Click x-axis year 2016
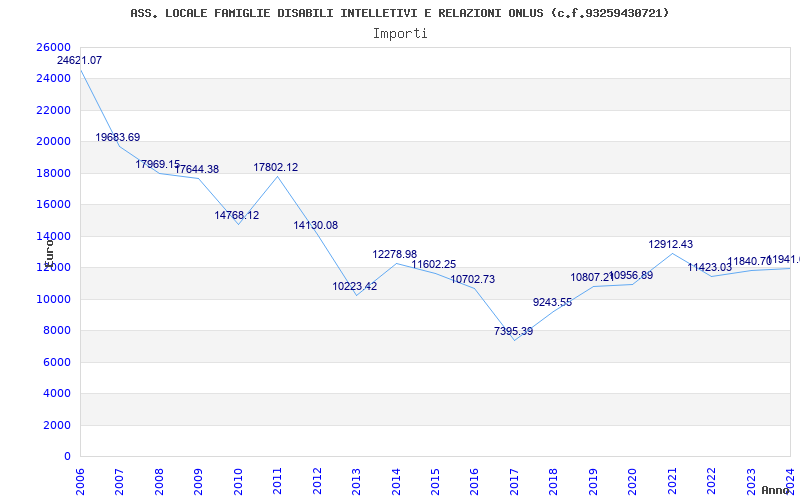800x500 pixels. click(x=475, y=482)
